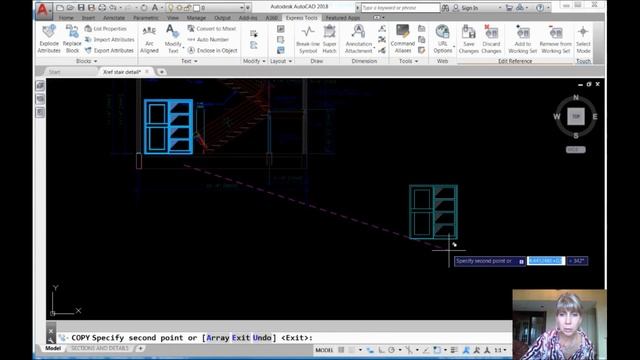
Task: Select the Annotation Attachment tool
Action: pos(359,39)
